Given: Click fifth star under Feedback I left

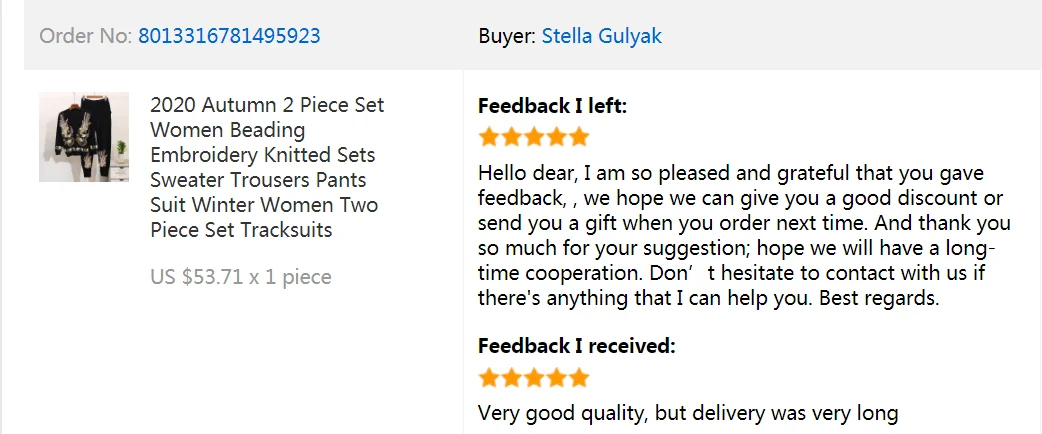Looking at the screenshot, I should tap(579, 137).
